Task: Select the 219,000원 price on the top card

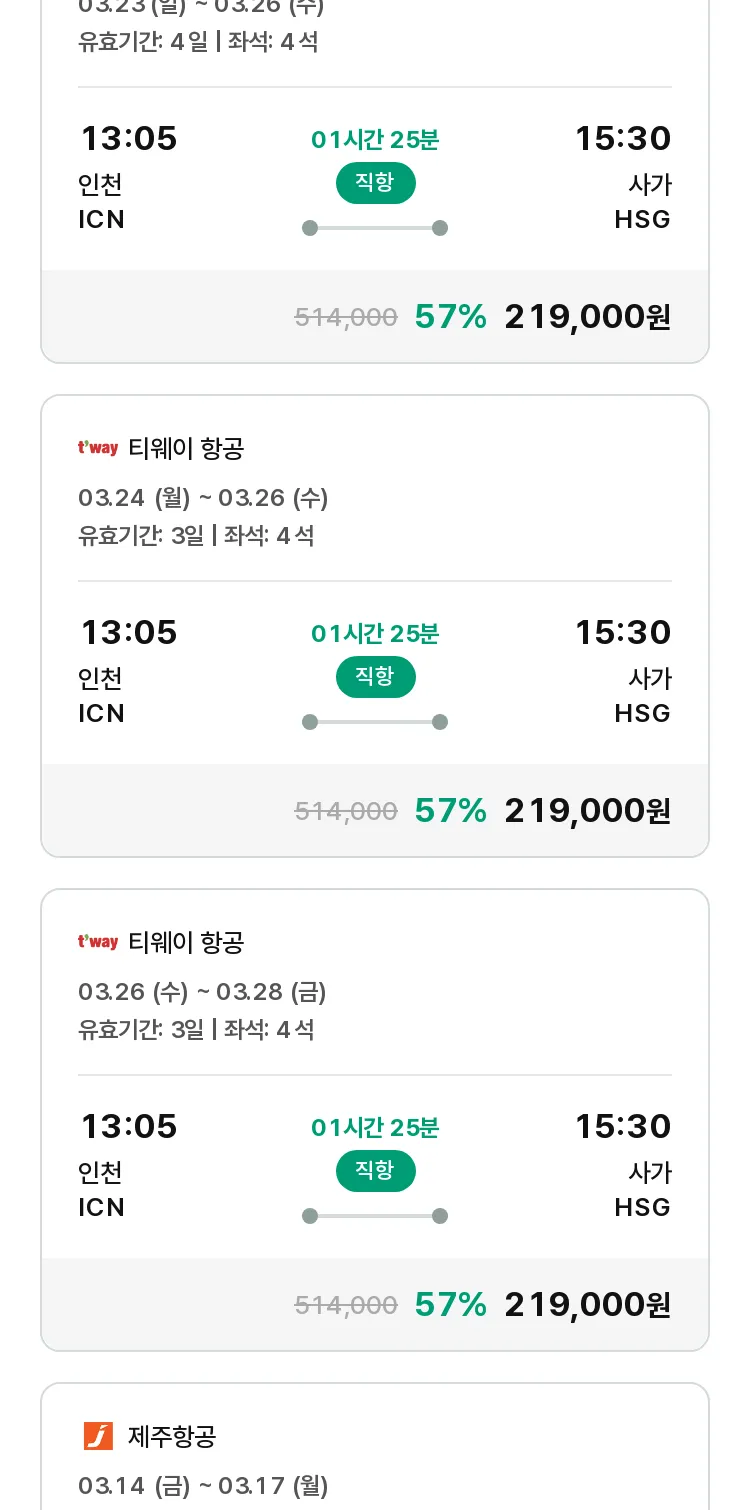Action: coord(587,317)
